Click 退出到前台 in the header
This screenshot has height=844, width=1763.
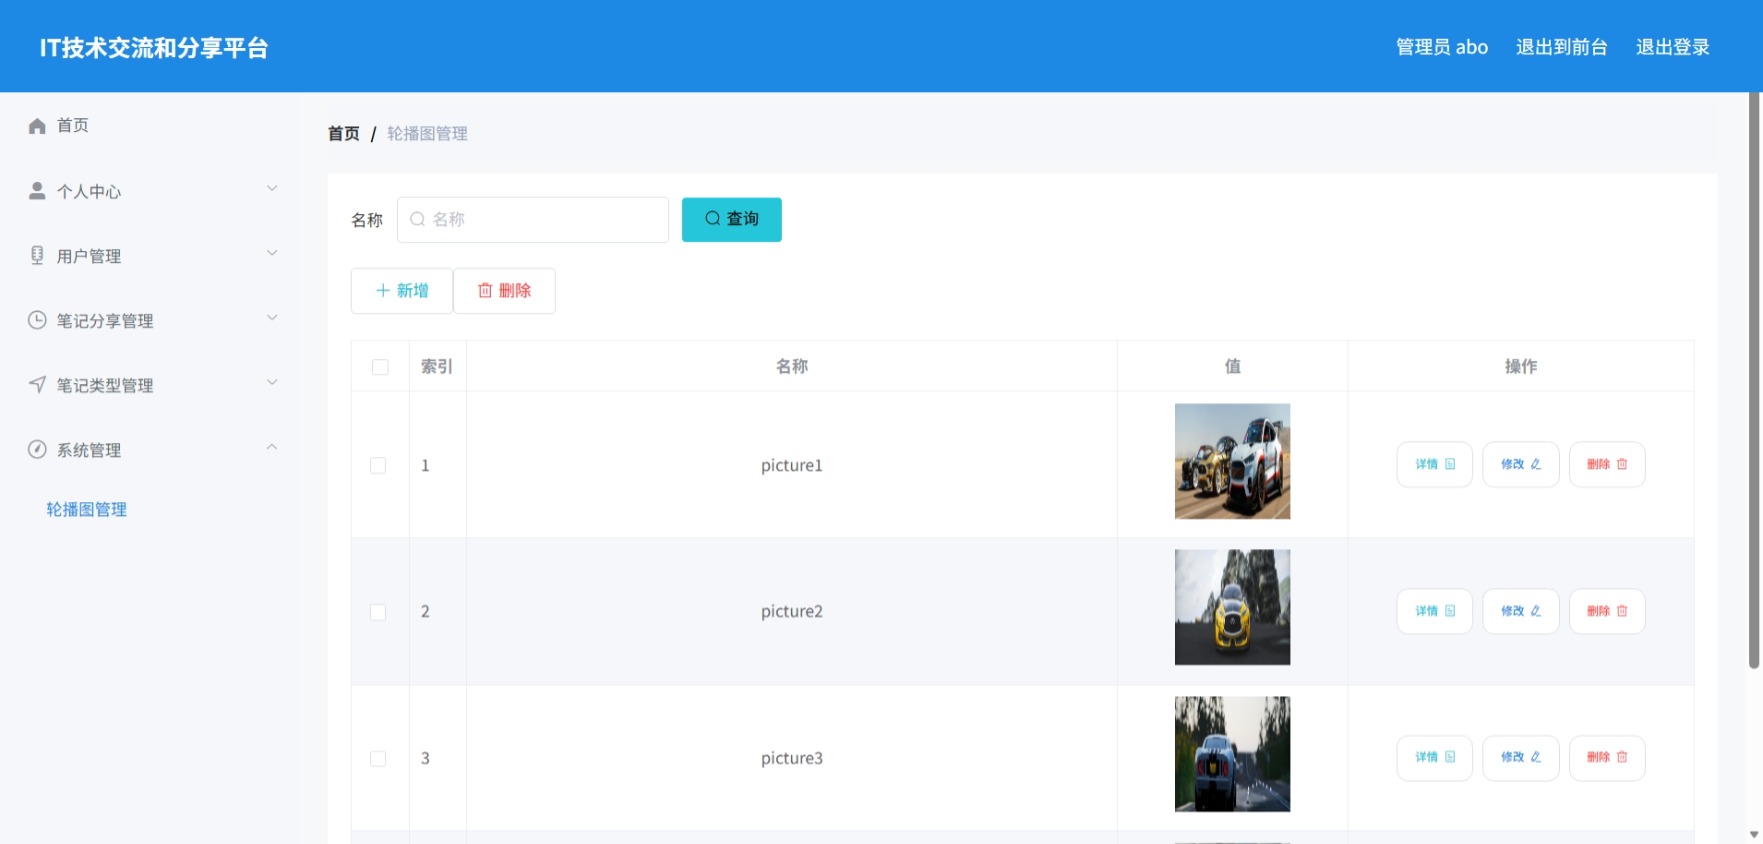1561,47
